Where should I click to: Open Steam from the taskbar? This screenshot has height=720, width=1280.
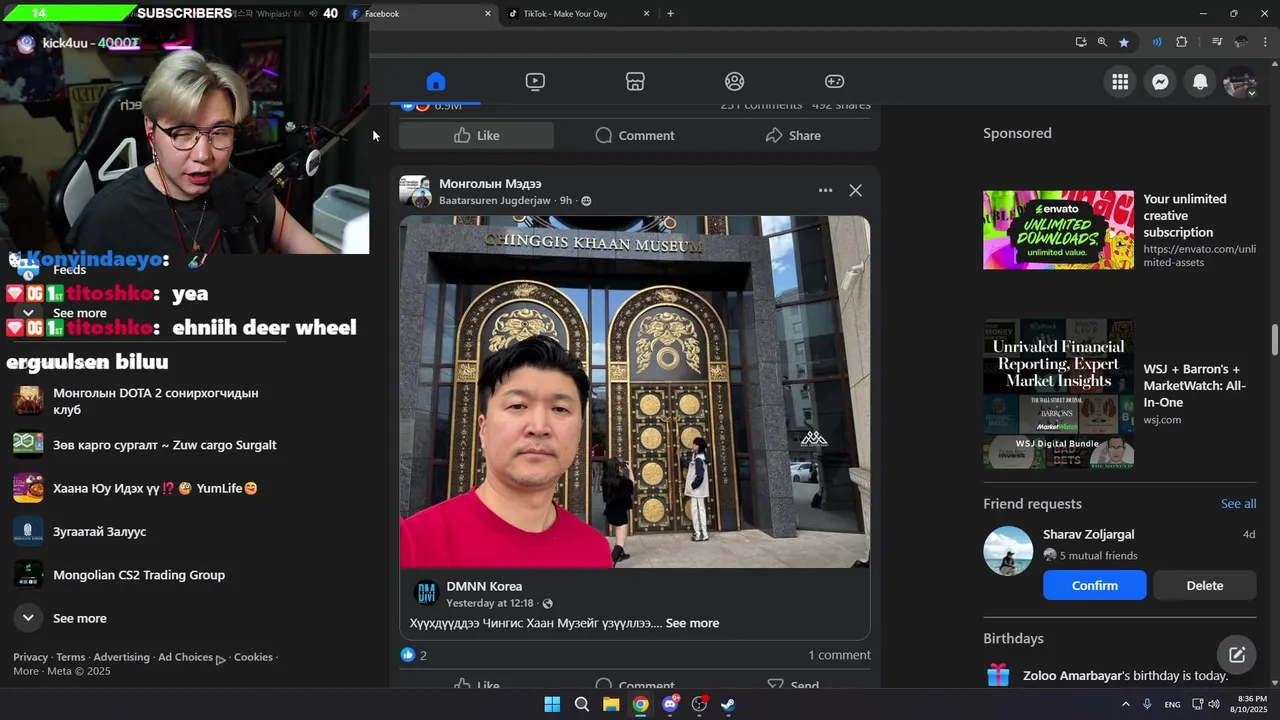point(729,705)
